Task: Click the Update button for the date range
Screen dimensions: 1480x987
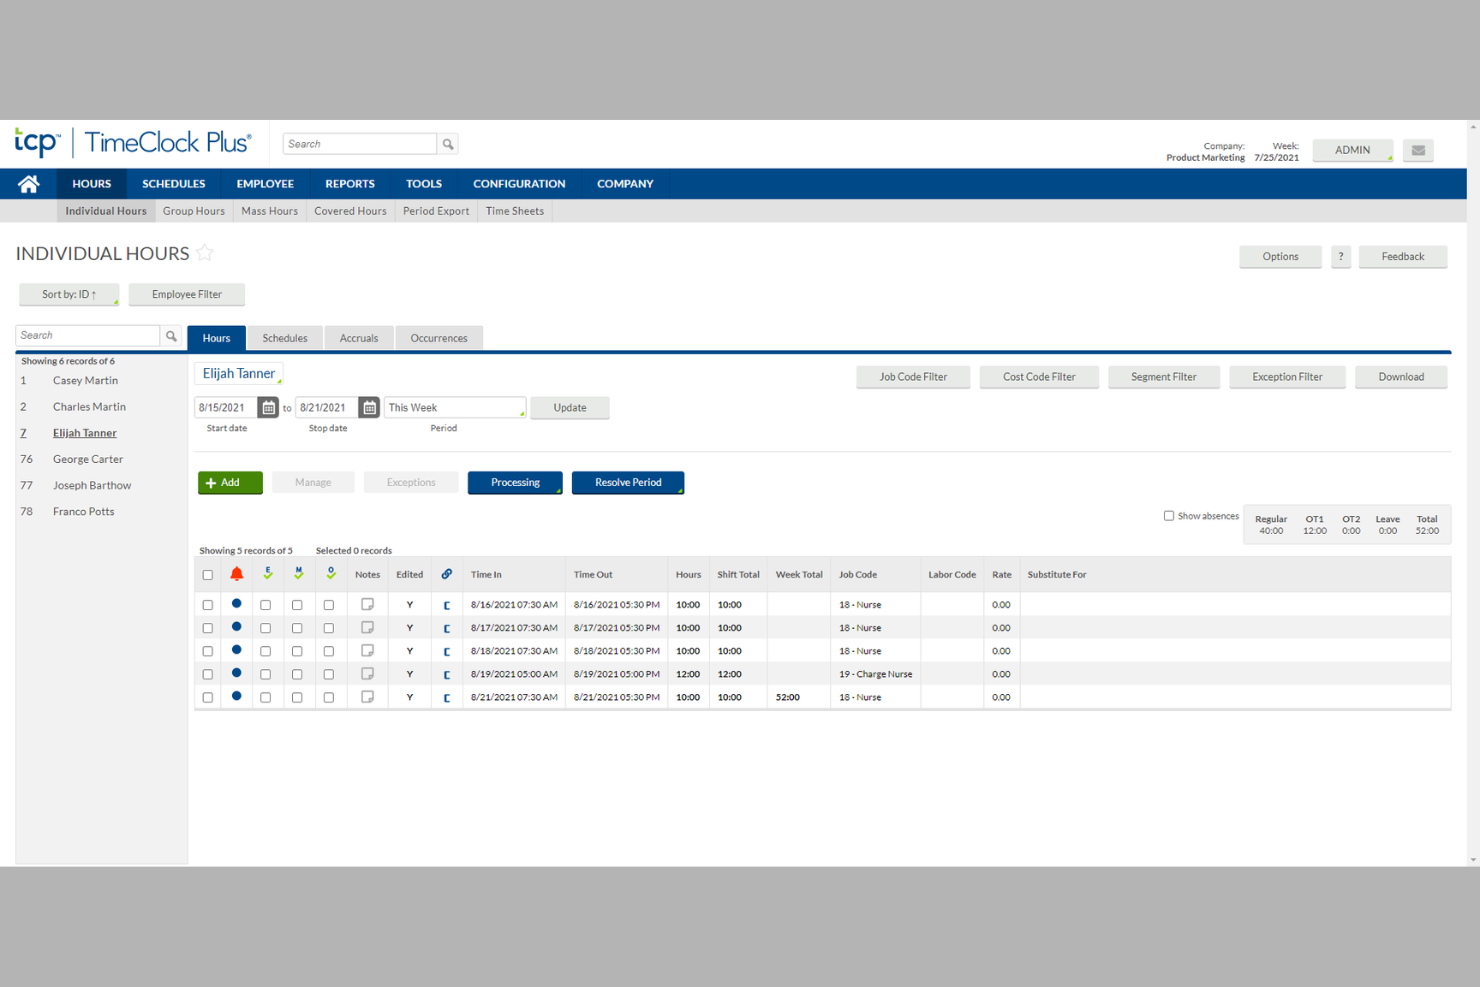Action: (x=569, y=407)
